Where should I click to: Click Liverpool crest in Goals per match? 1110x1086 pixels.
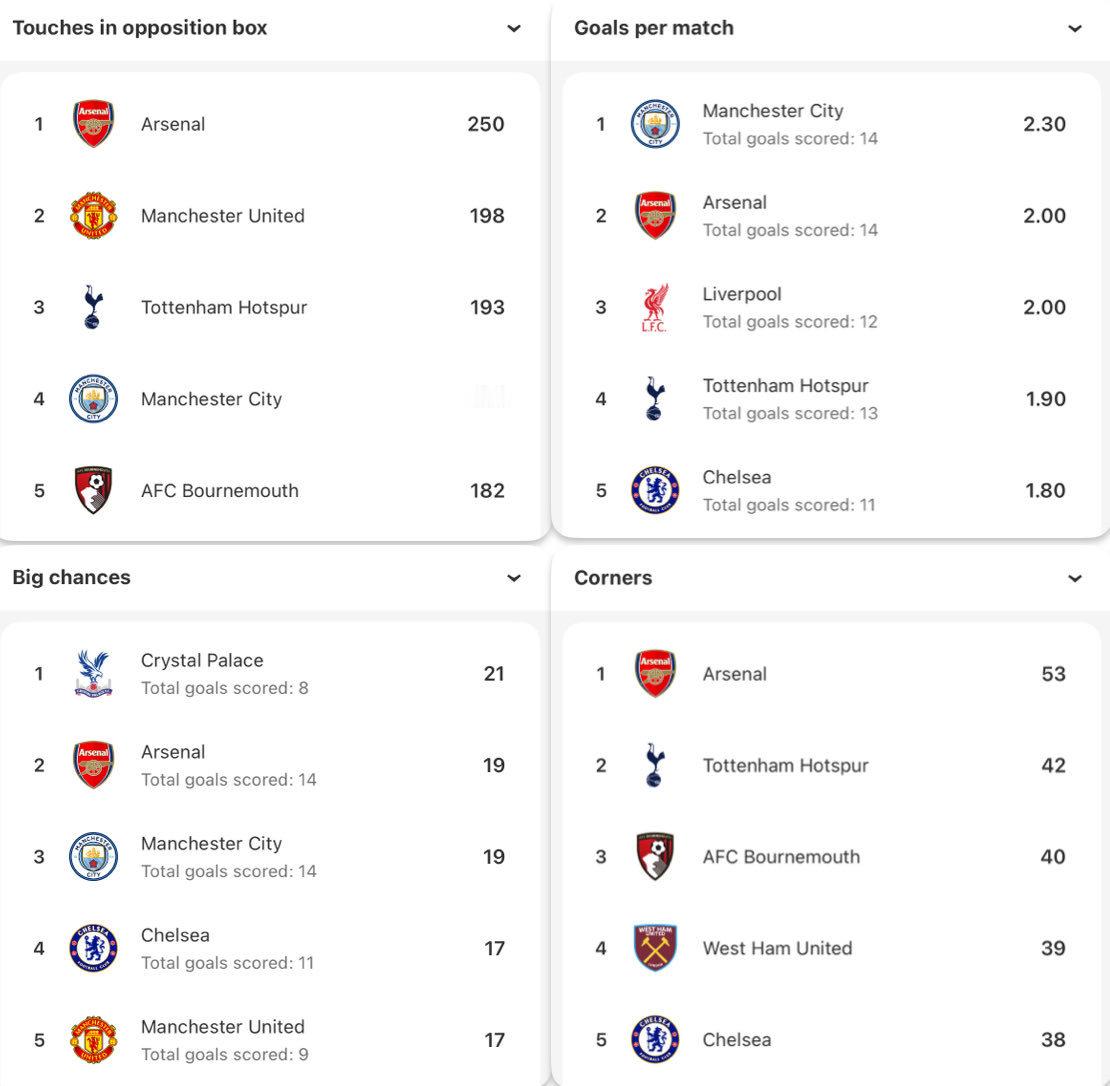pos(655,308)
